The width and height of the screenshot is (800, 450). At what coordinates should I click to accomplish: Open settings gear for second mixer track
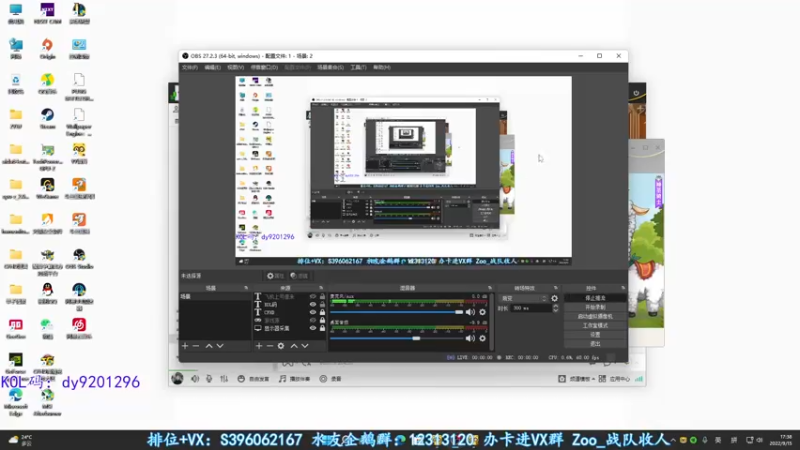[482, 338]
